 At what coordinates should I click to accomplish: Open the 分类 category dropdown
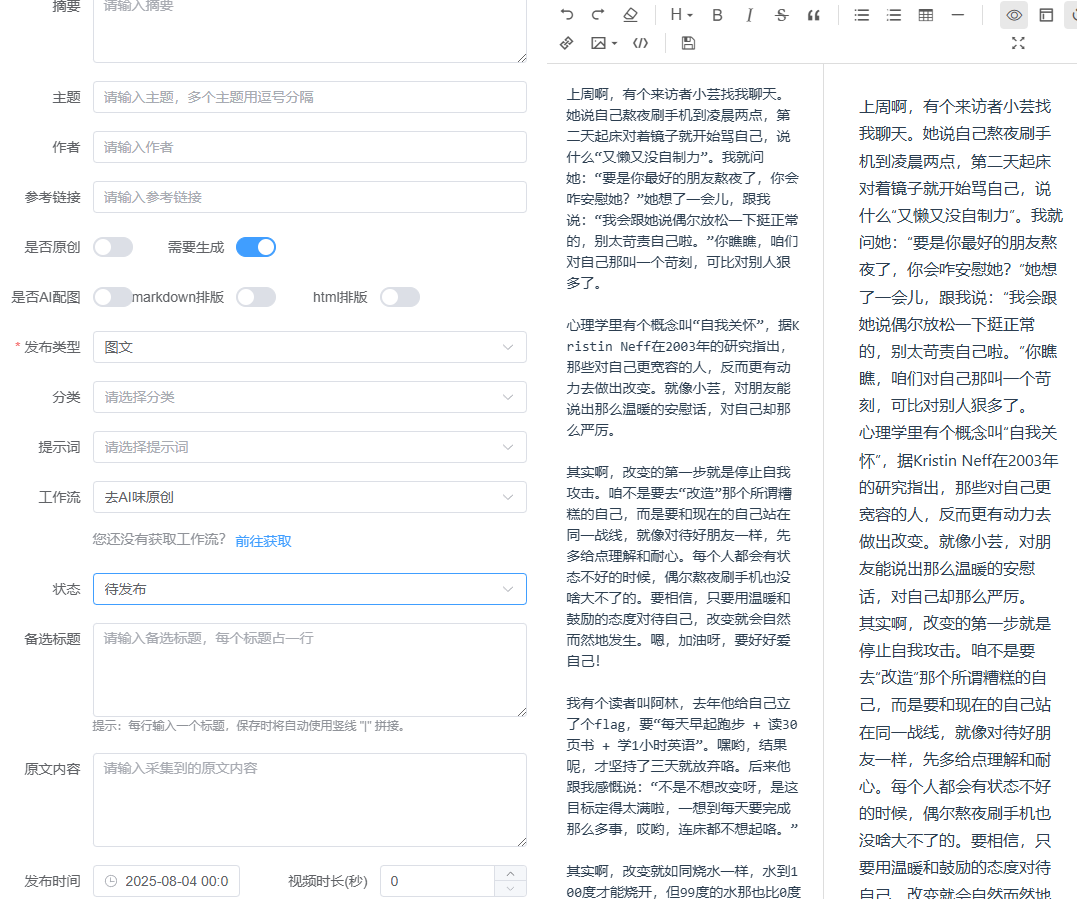310,397
